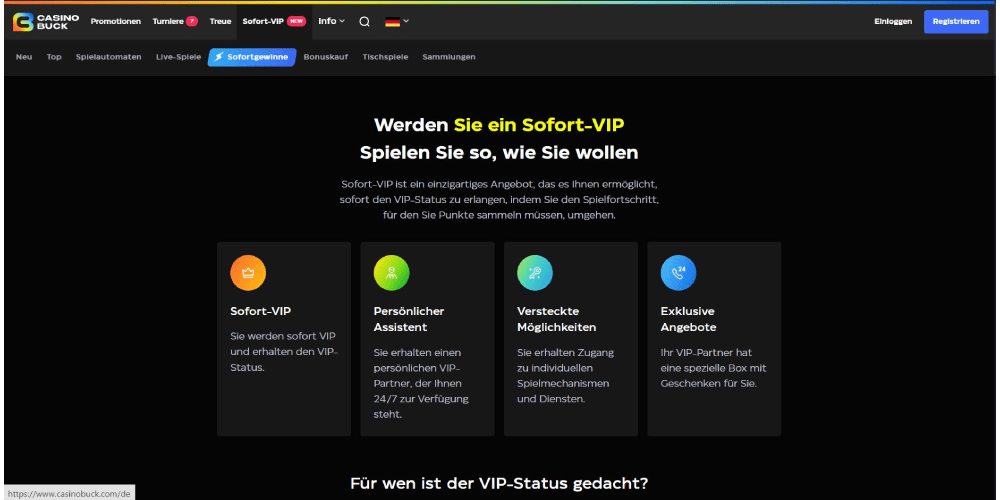Select the Tischspiele category tab

[x=385, y=57]
